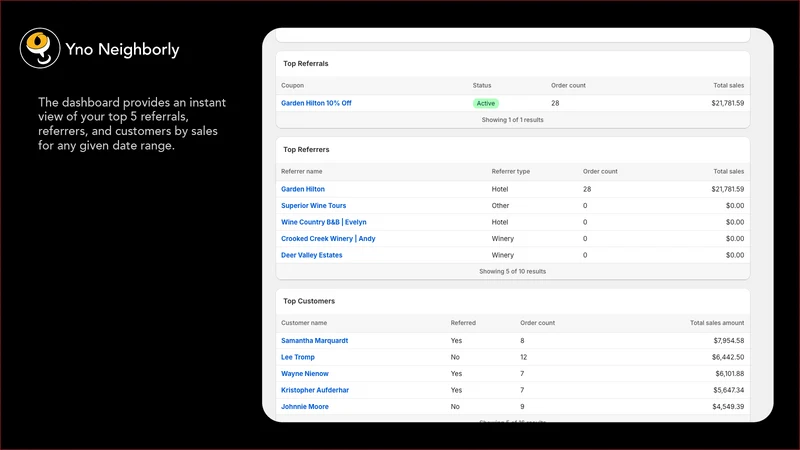Click Order count header in Top Referrals

[x=568, y=85]
